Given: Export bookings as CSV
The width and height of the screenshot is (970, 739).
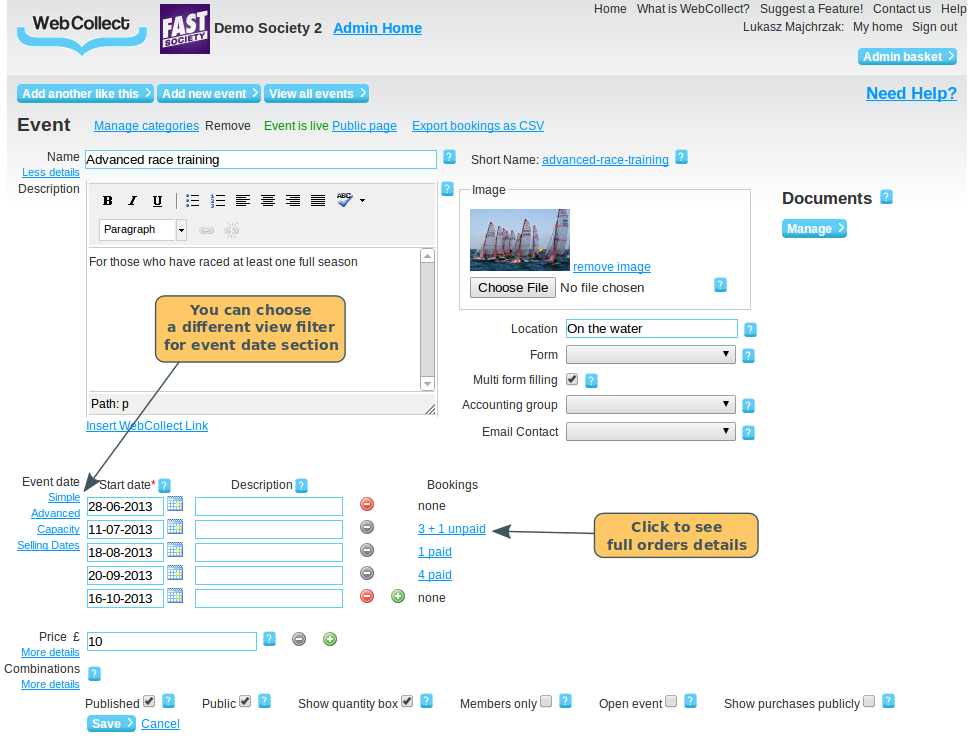Looking at the screenshot, I should (477, 125).
